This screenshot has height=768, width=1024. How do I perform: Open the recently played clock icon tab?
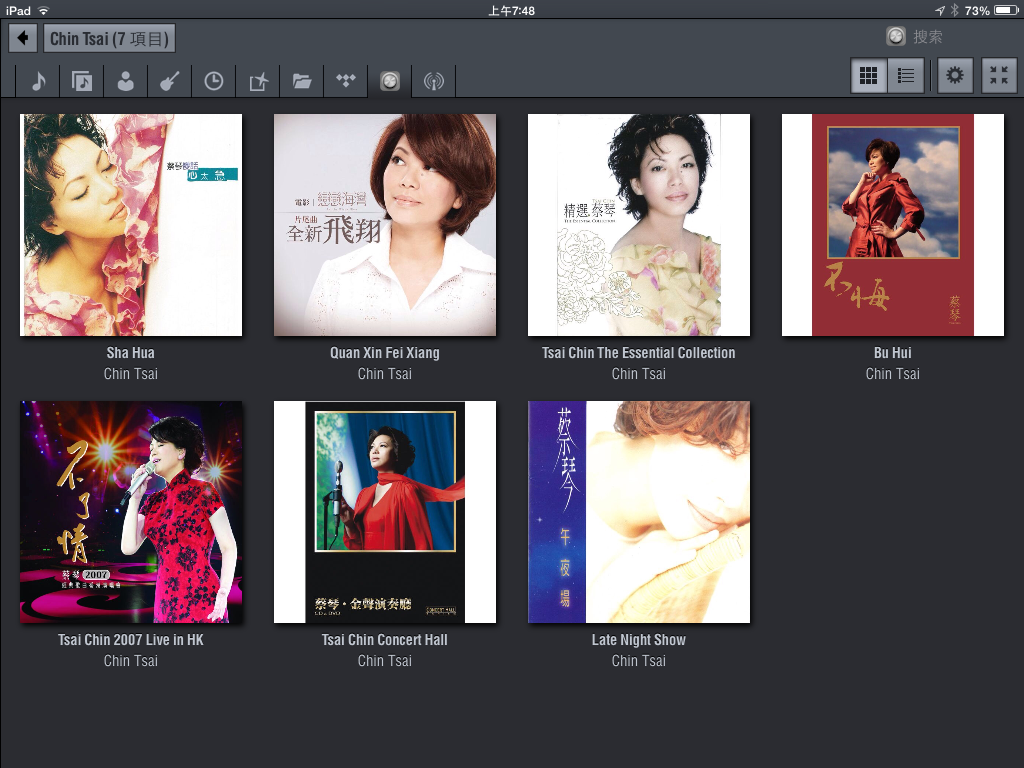214,81
